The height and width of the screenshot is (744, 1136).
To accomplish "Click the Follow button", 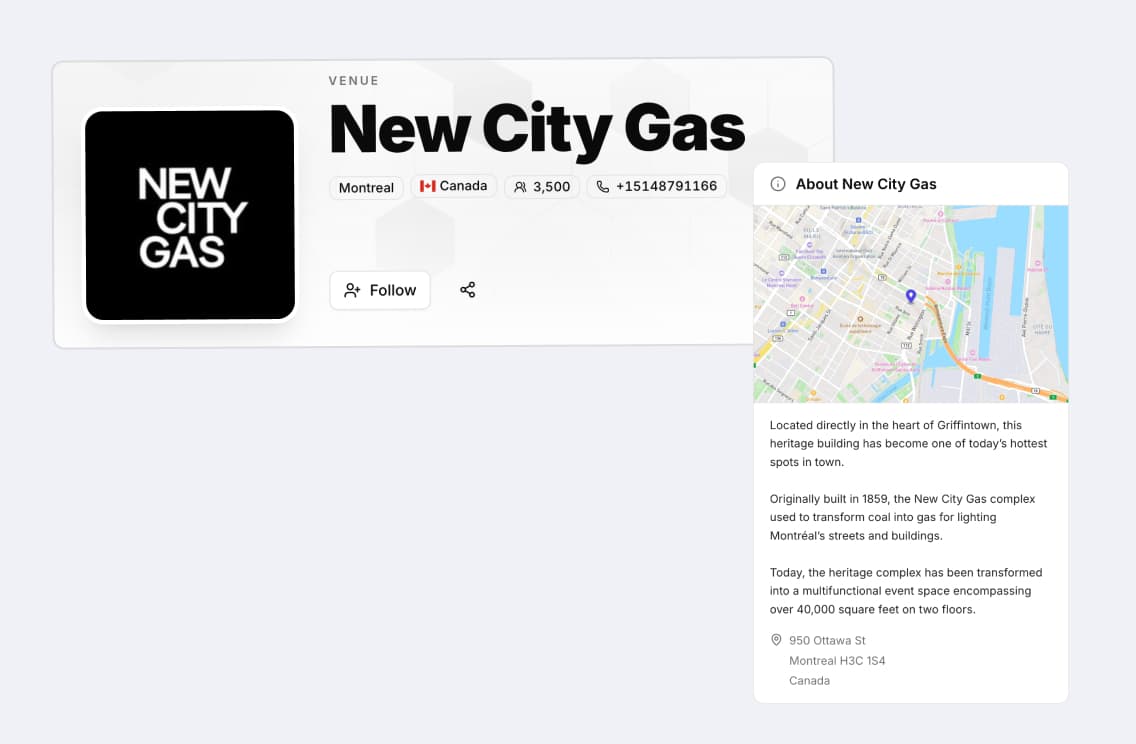I will click(x=380, y=291).
